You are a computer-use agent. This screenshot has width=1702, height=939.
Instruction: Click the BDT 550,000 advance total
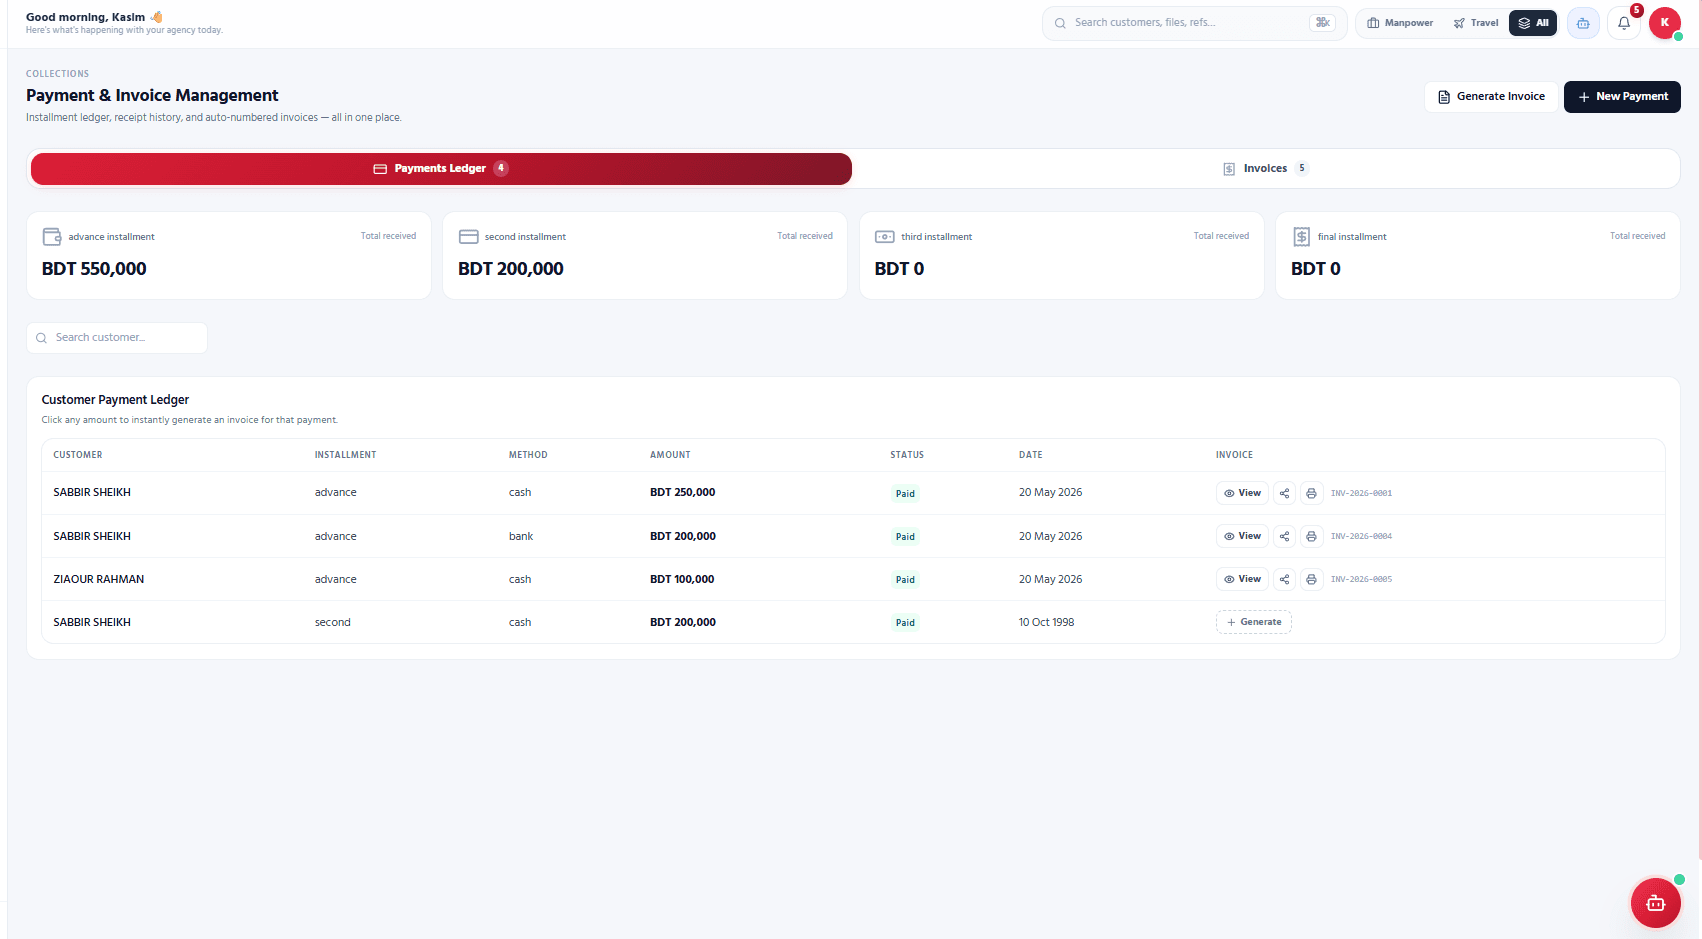[x=94, y=269]
